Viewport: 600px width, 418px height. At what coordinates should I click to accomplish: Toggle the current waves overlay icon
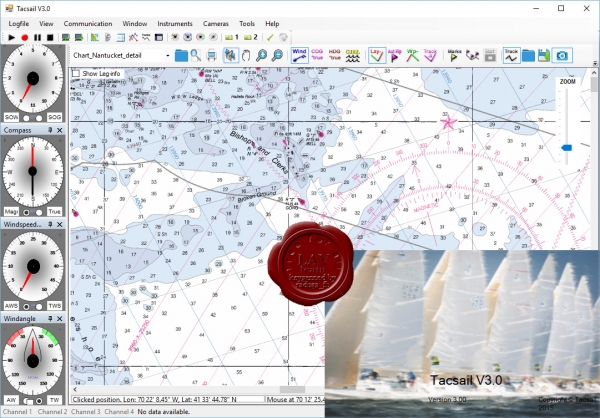coord(352,56)
